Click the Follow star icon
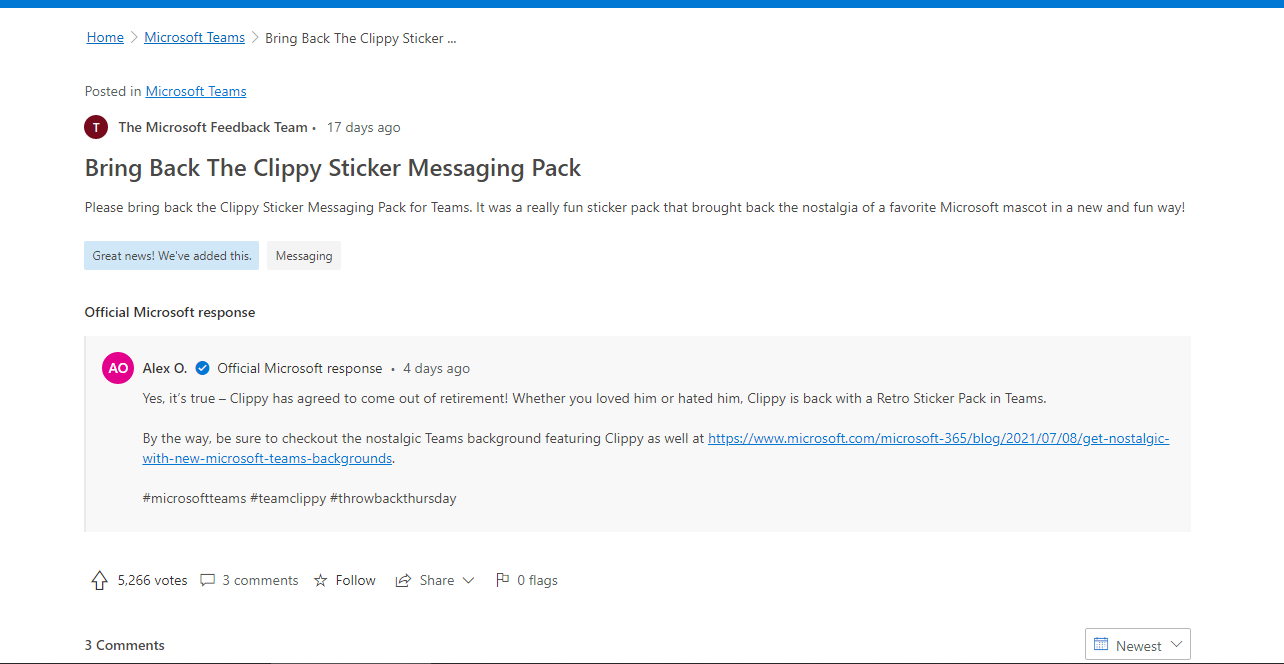1284x664 pixels. click(x=320, y=580)
